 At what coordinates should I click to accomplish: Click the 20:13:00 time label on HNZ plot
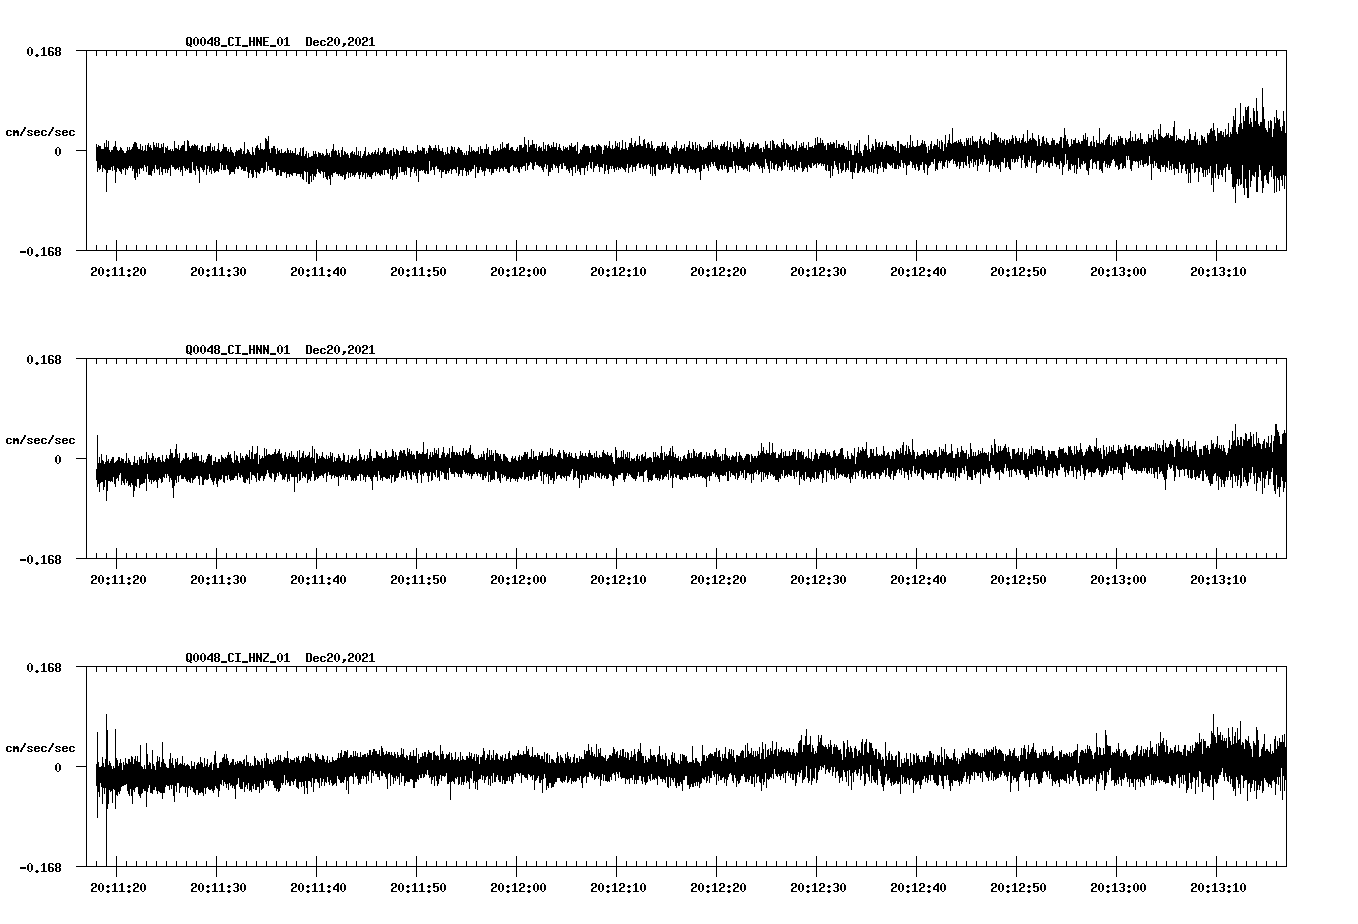tap(1118, 888)
